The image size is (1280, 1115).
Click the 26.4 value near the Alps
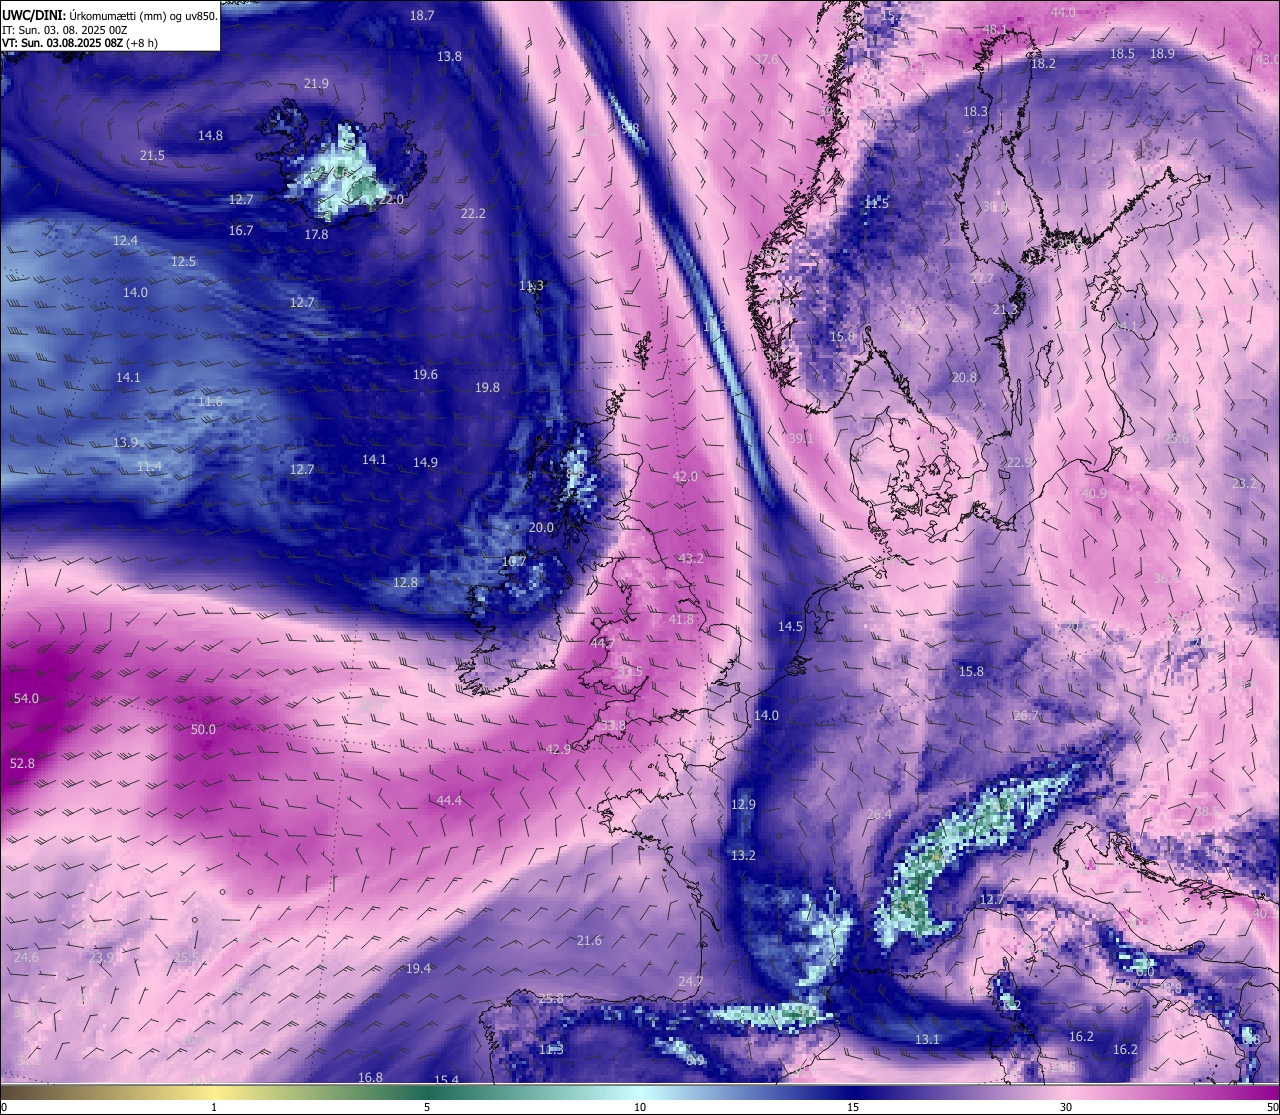(x=879, y=814)
